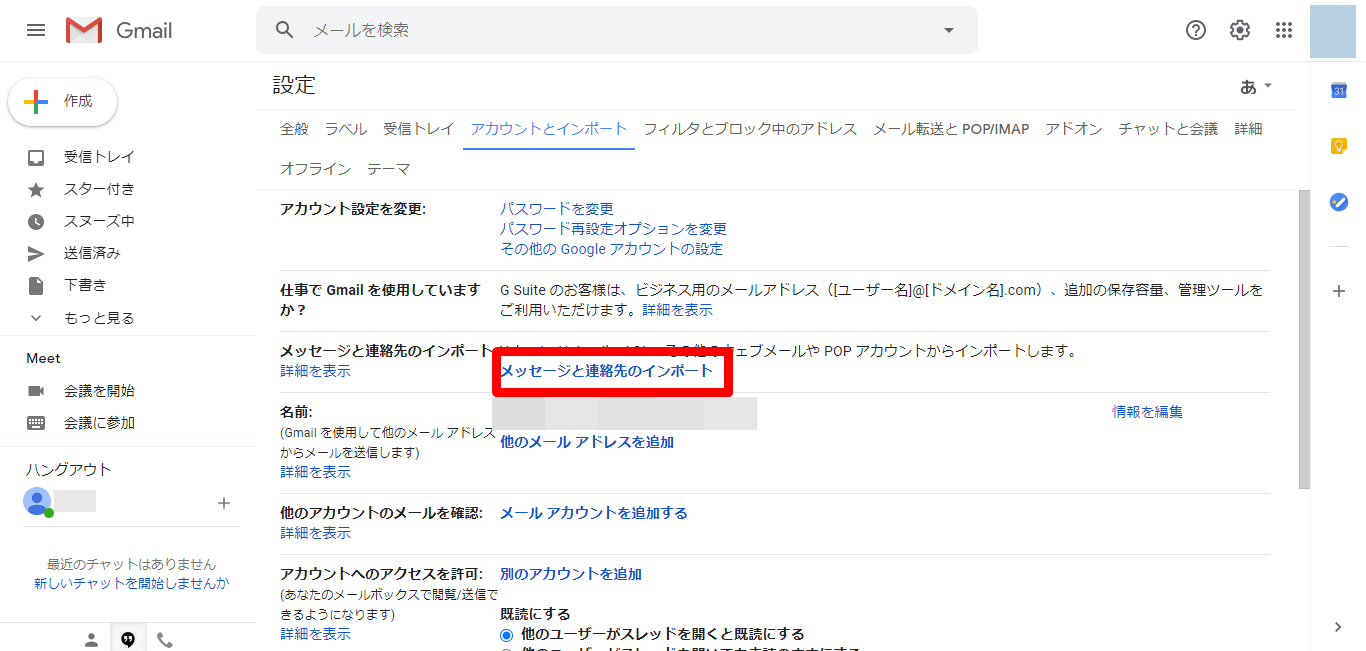This screenshot has height=651, width=1366.
Task: Switch to the 全般 settings tab
Action: tap(294, 129)
